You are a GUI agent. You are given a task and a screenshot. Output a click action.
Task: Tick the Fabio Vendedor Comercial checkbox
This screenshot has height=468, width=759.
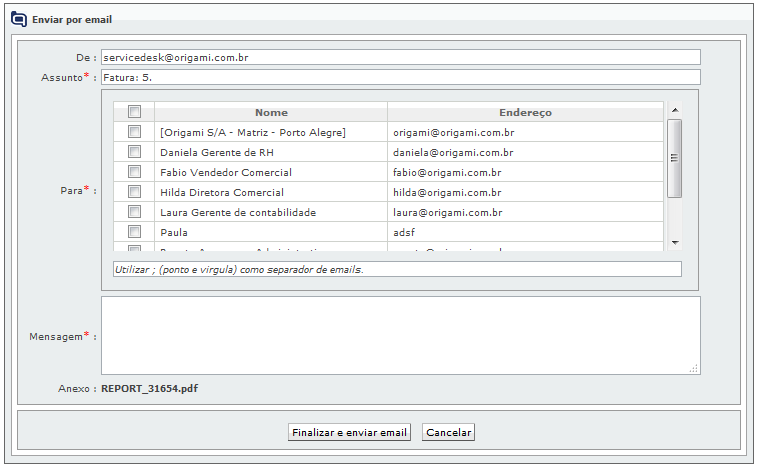[134, 172]
